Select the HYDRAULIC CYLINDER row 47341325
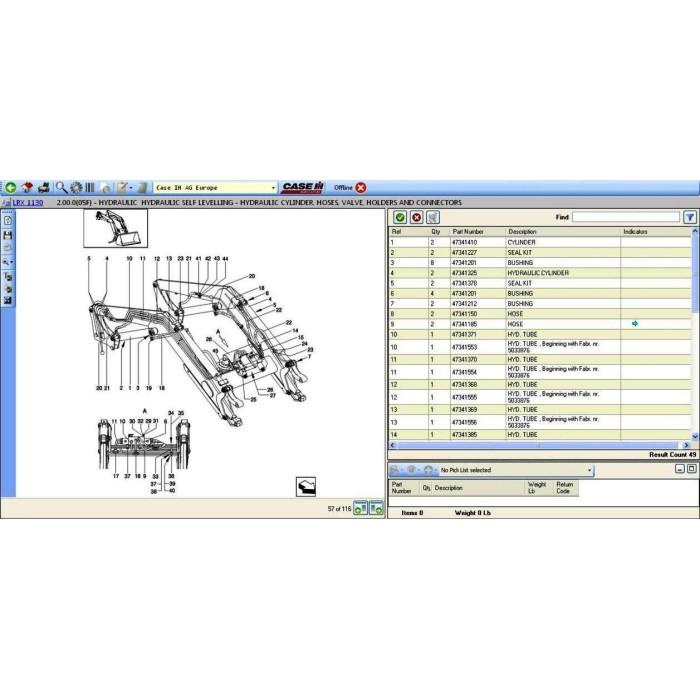 coord(540,273)
